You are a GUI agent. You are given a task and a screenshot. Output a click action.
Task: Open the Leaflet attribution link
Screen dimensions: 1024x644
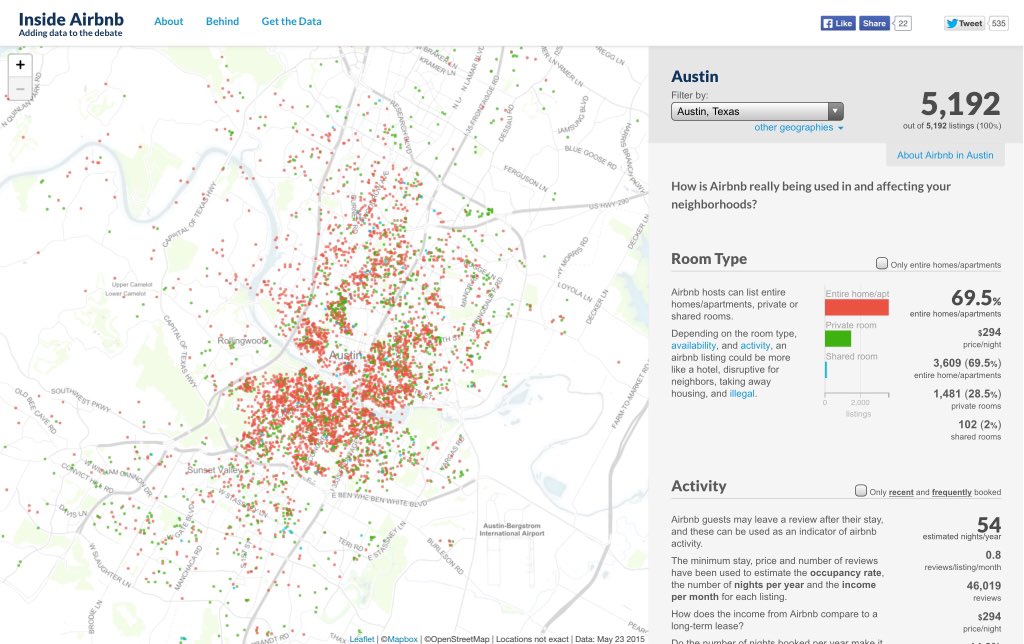click(362, 639)
